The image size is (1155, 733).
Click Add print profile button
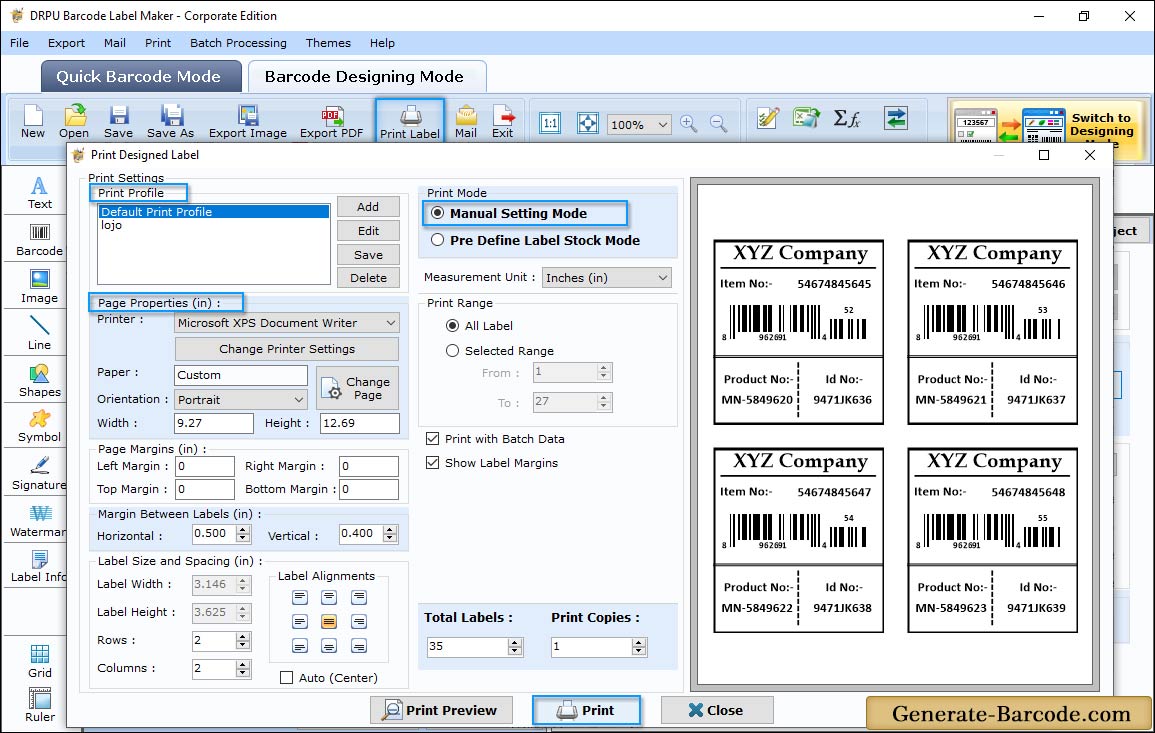click(368, 207)
